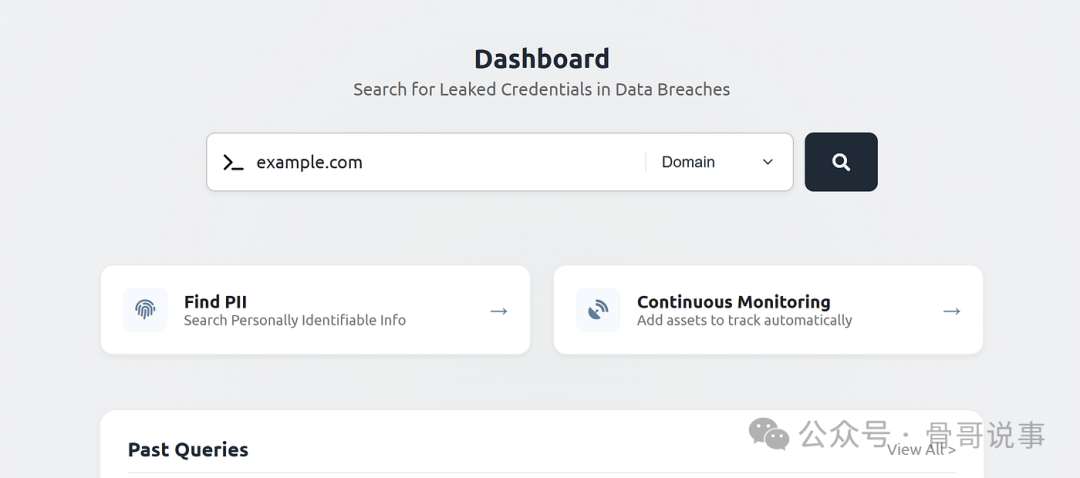Expand the search type chevron arrow
Viewport: 1080px width, 478px height.
point(768,162)
